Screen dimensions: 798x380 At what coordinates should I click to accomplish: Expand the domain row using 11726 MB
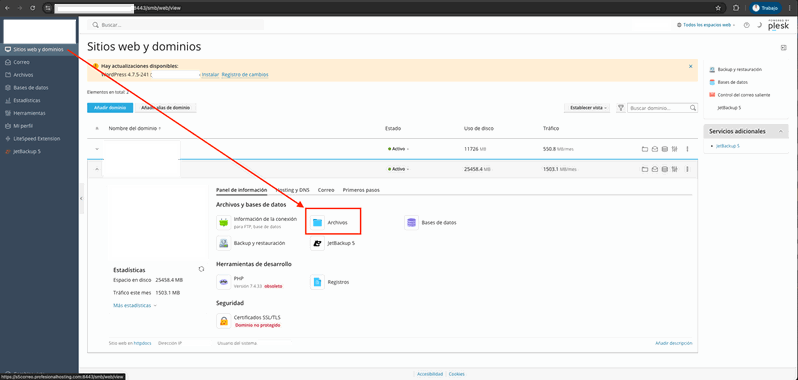[97, 149]
